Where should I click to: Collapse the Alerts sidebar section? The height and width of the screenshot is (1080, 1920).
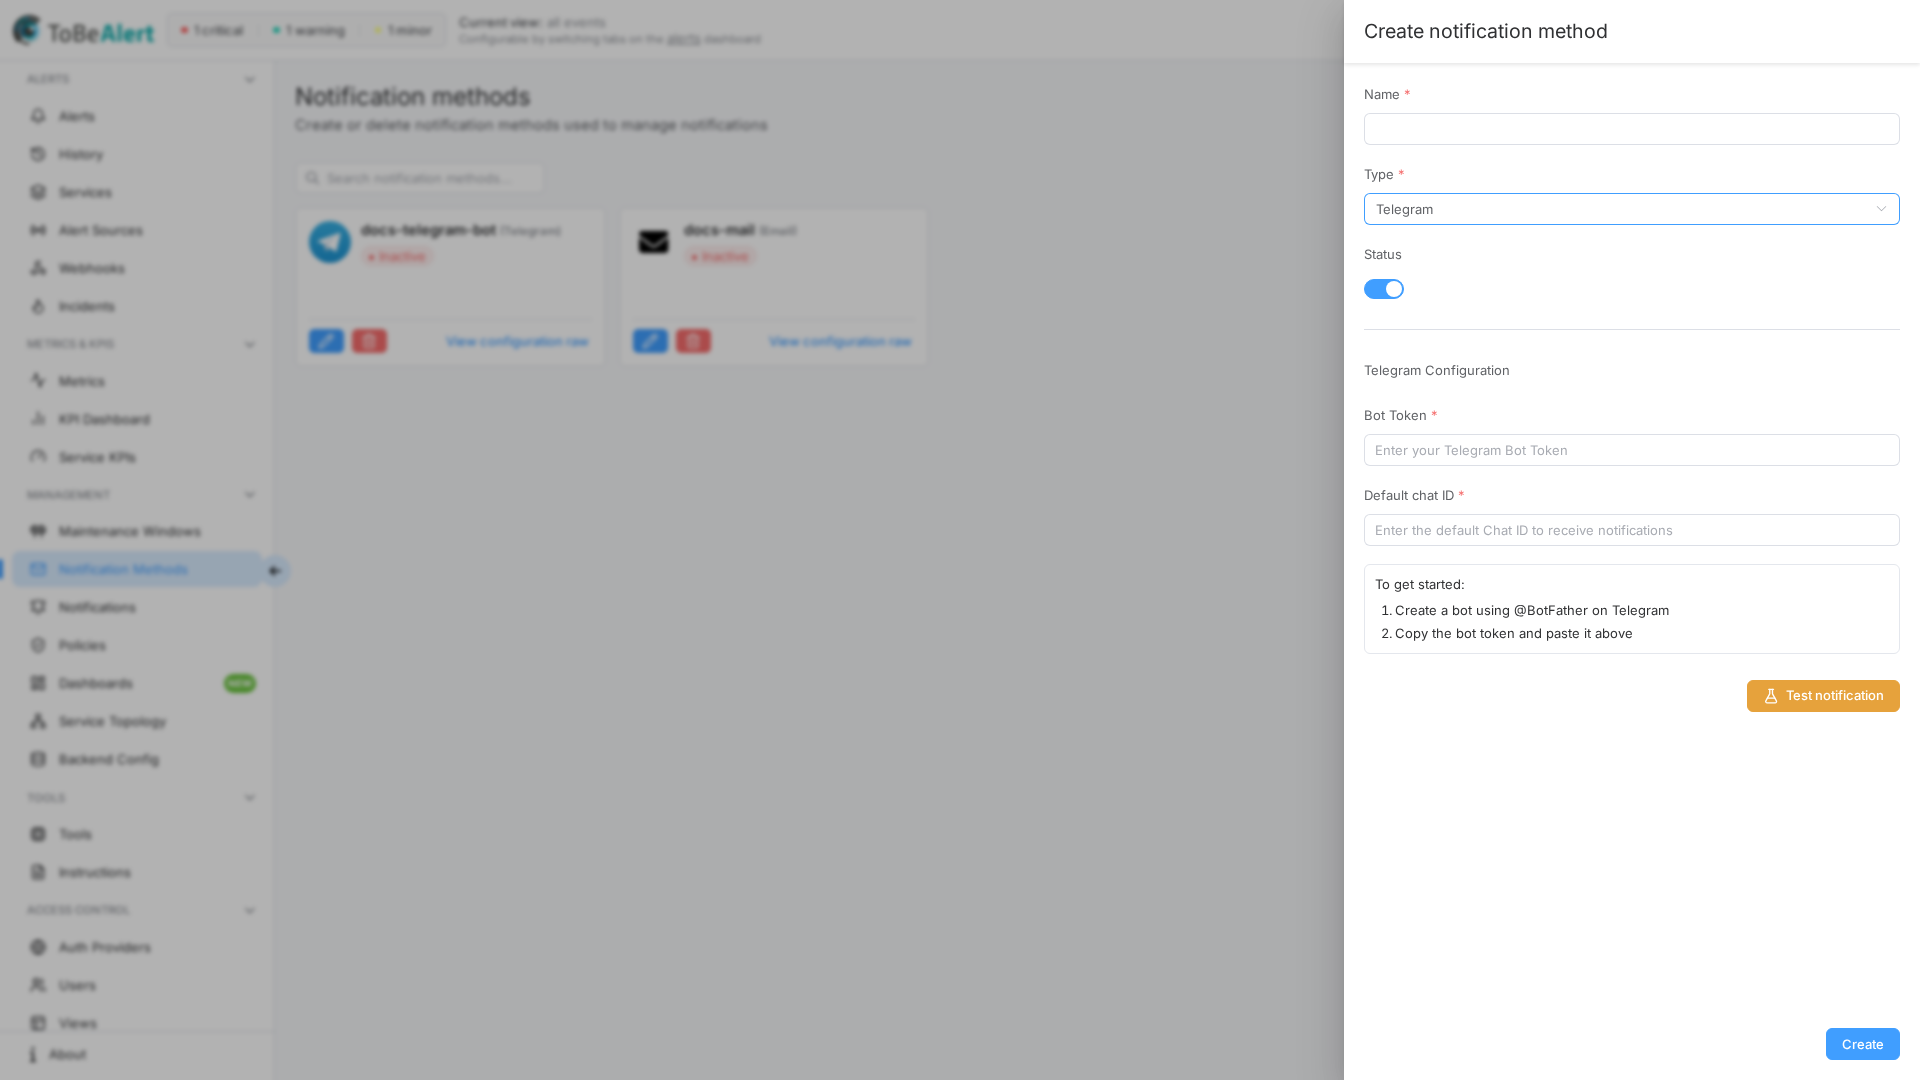click(x=250, y=80)
